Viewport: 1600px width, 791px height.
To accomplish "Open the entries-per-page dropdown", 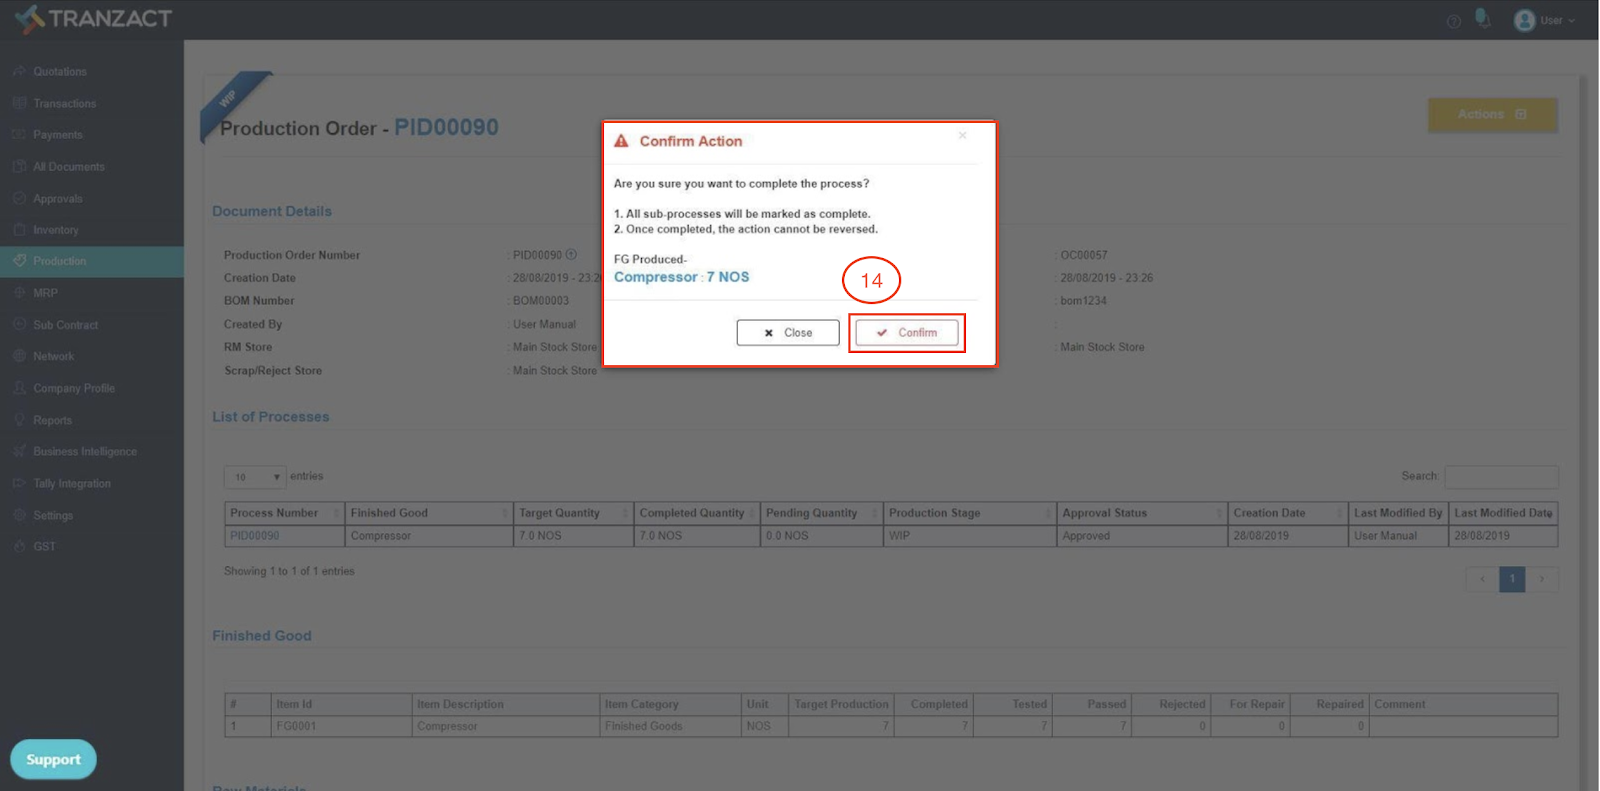I will point(255,477).
